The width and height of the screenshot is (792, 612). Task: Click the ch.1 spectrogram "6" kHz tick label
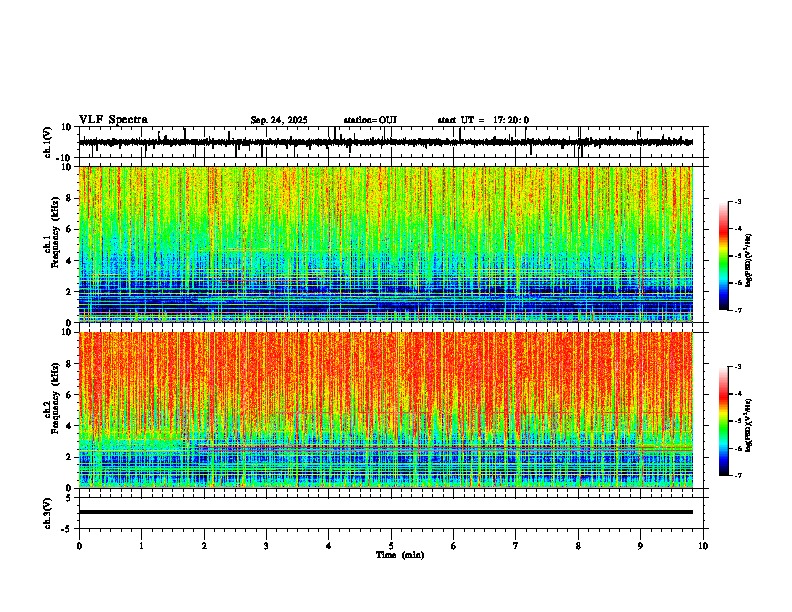click(x=70, y=230)
